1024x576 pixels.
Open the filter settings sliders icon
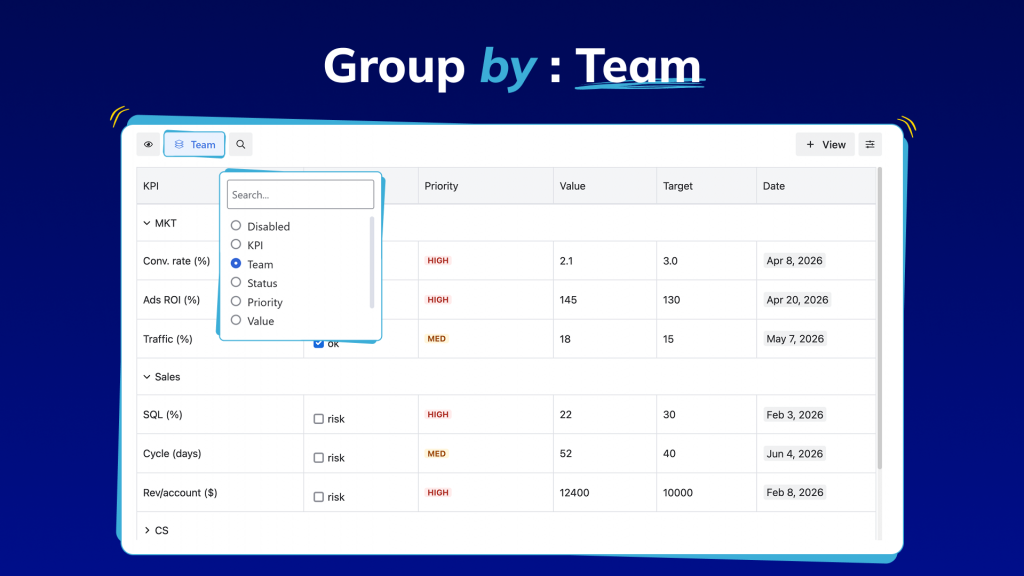[870, 145]
